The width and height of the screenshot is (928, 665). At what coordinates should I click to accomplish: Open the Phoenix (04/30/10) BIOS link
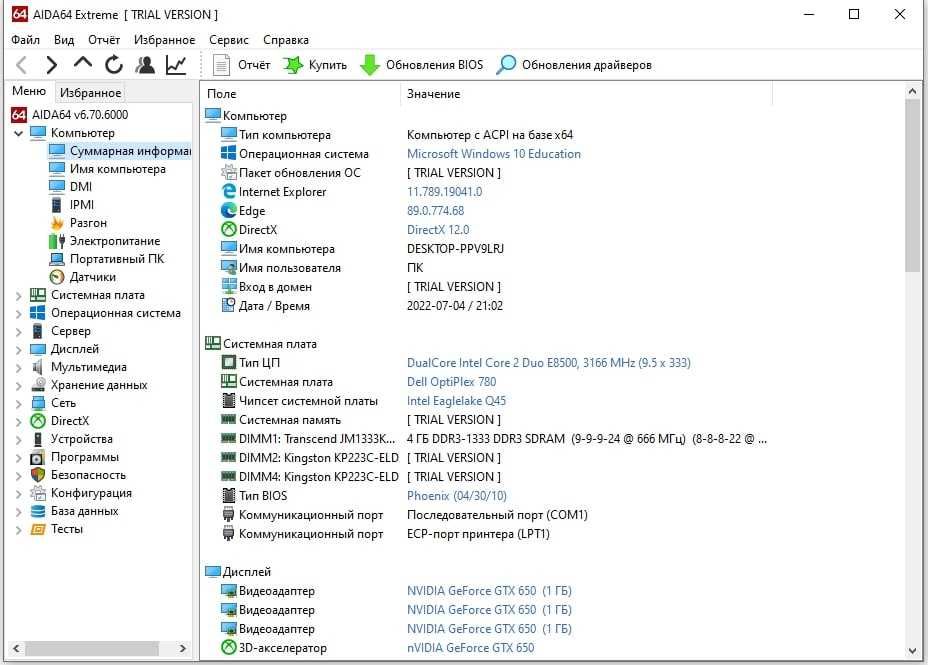457,496
